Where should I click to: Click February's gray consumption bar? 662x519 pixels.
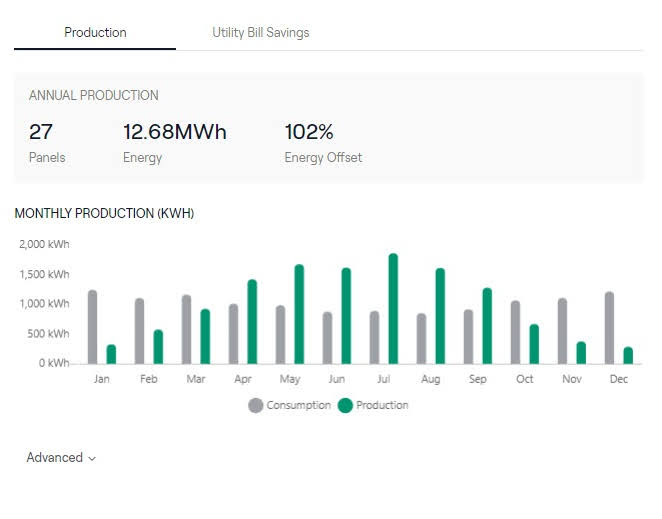tap(139, 331)
